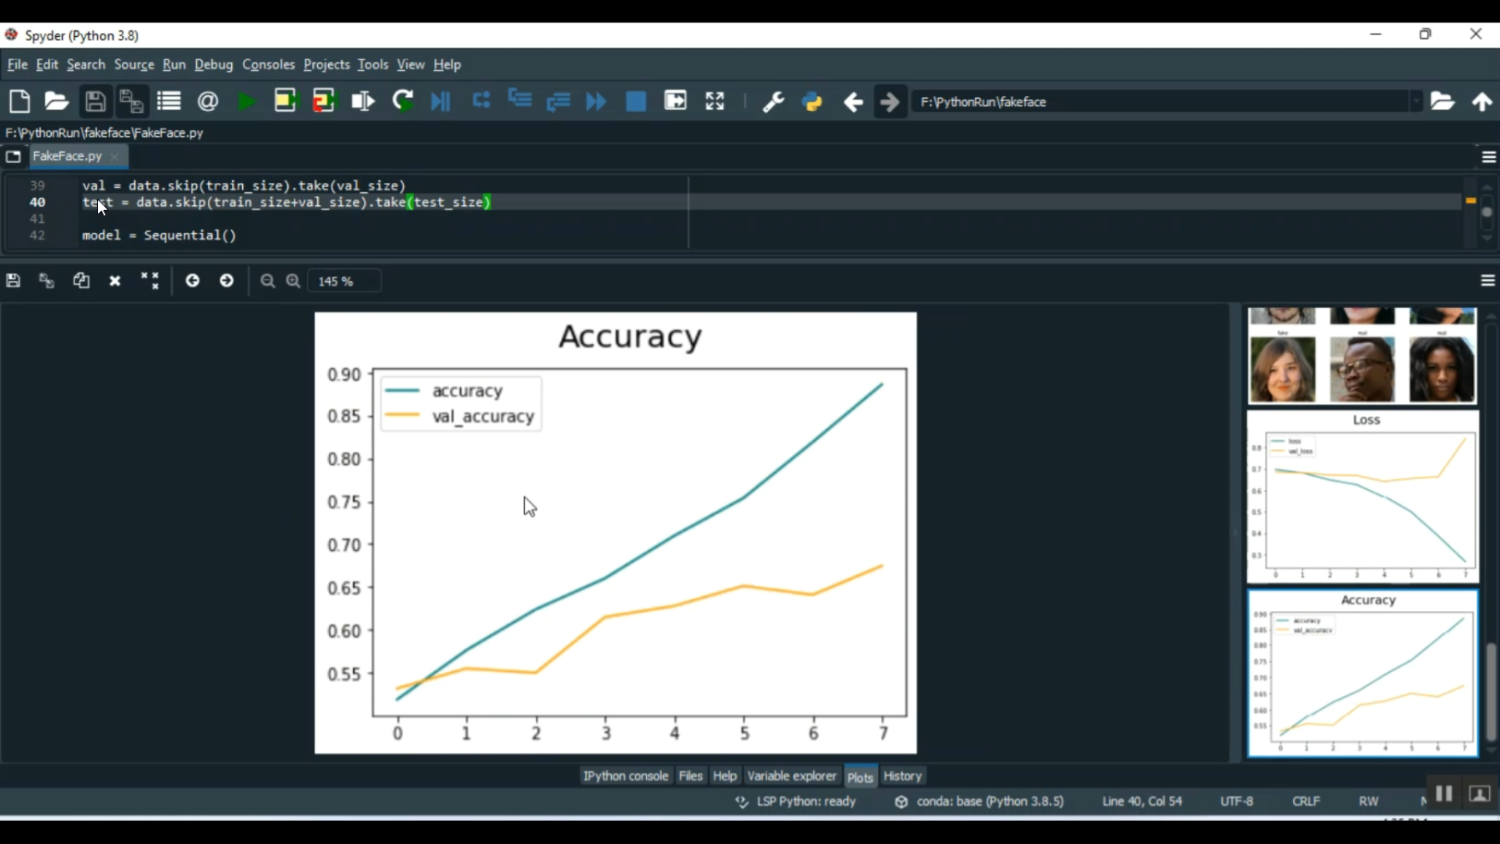Open the Preferences wrench icon
This screenshot has height=844, width=1500.
[773, 102]
